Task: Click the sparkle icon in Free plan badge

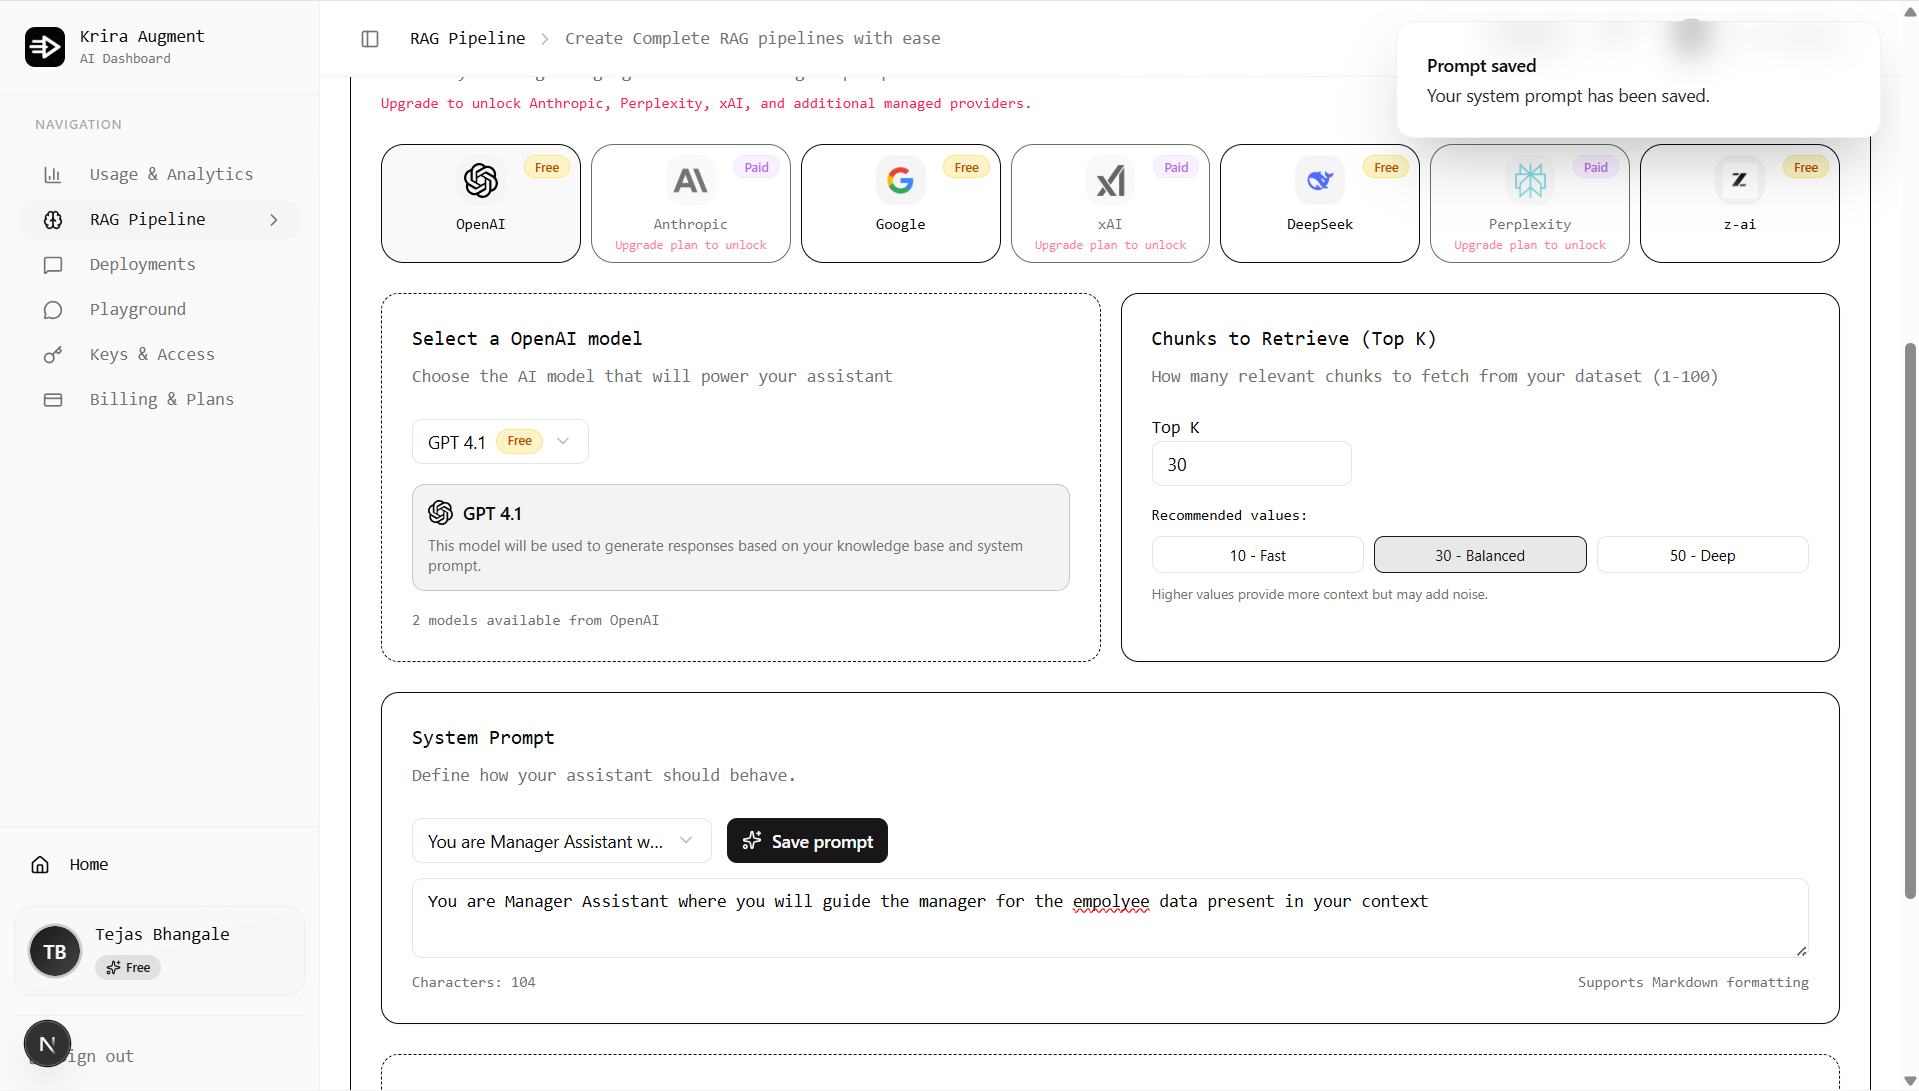Action: [113, 968]
